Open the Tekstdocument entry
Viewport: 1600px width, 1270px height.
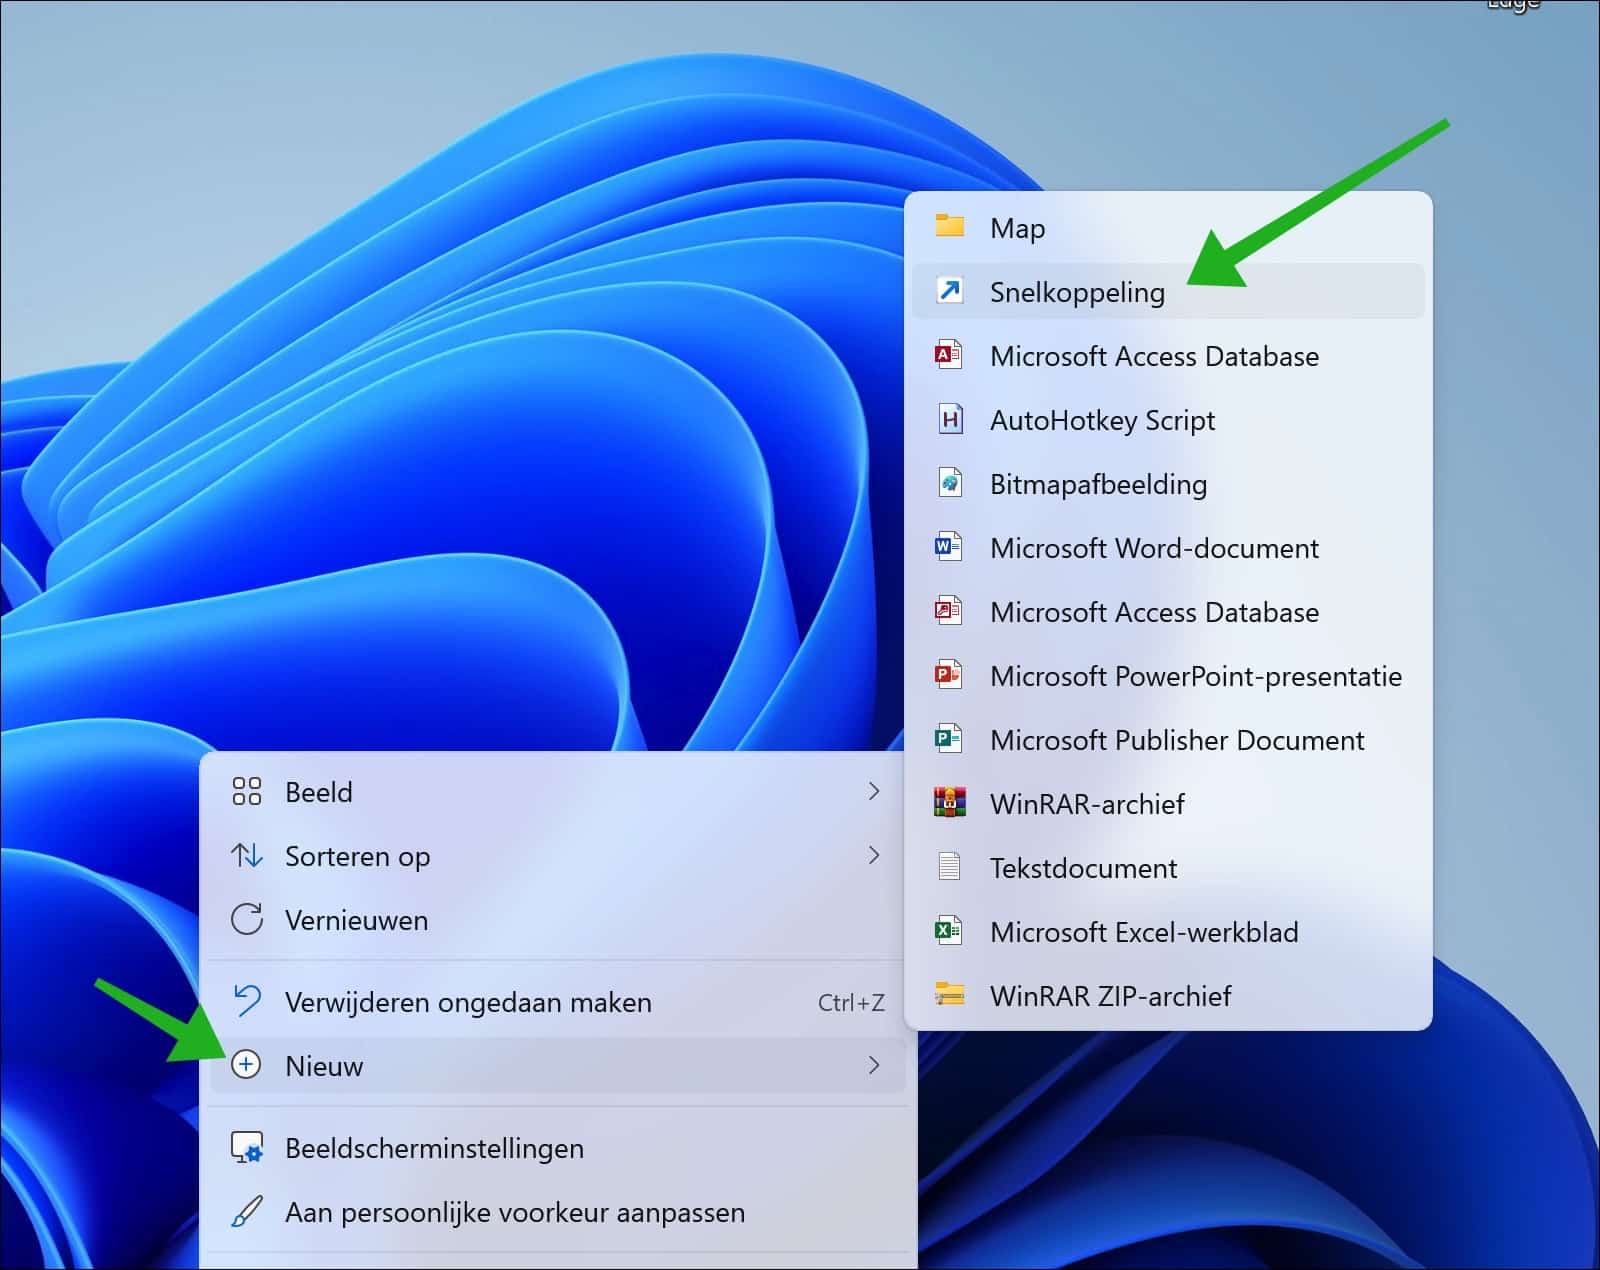(1083, 868)
